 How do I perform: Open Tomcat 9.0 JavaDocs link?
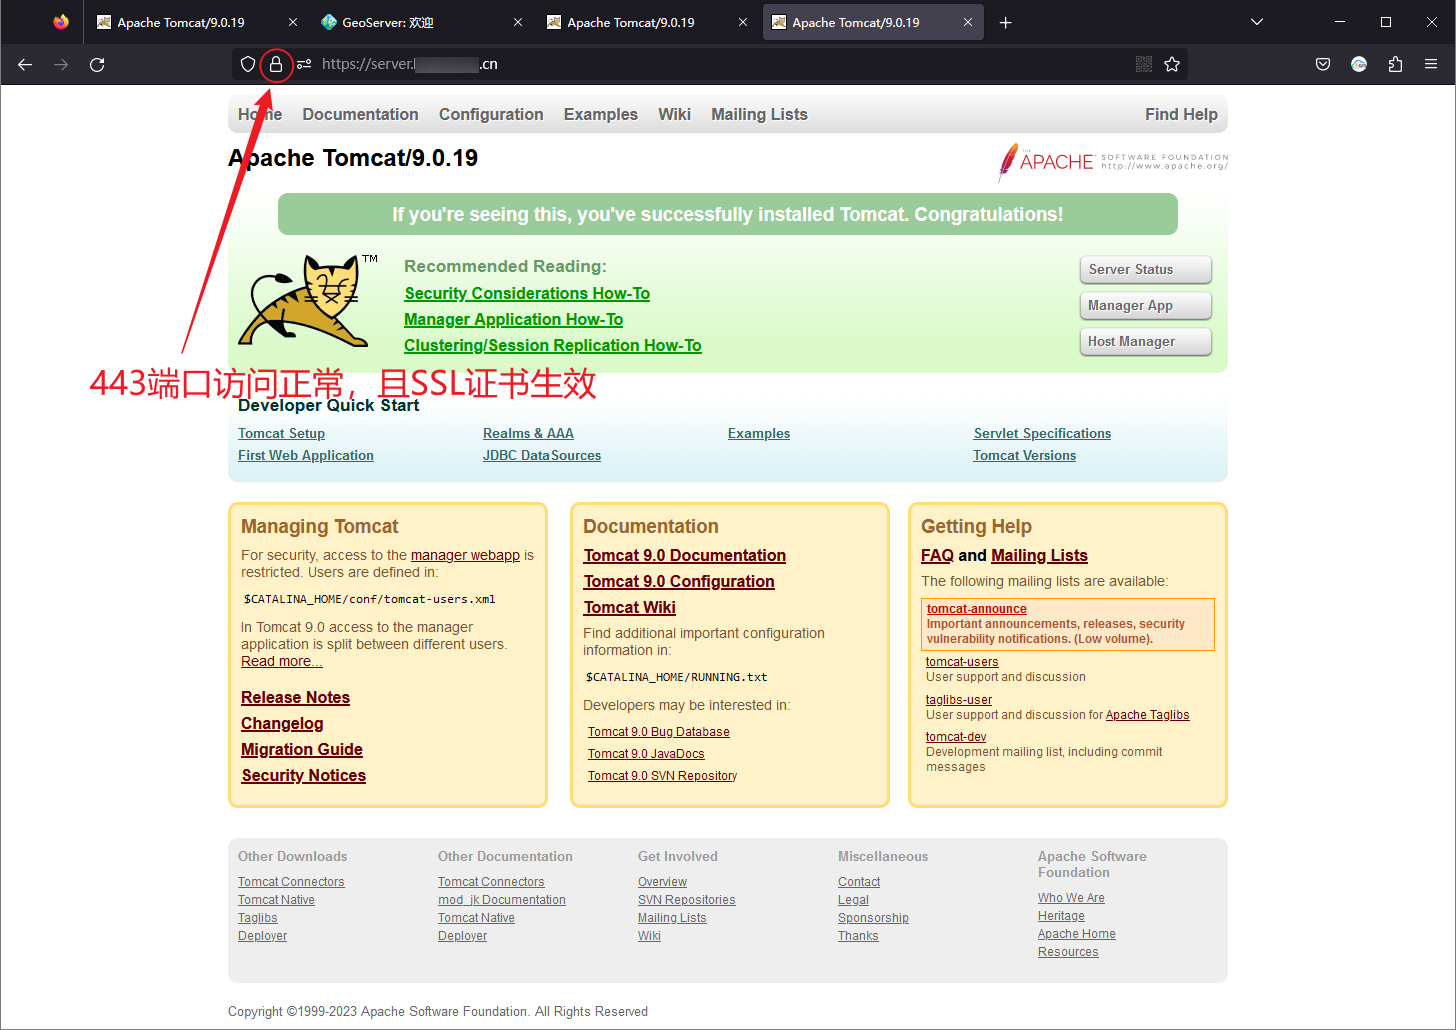pos(646,754)
